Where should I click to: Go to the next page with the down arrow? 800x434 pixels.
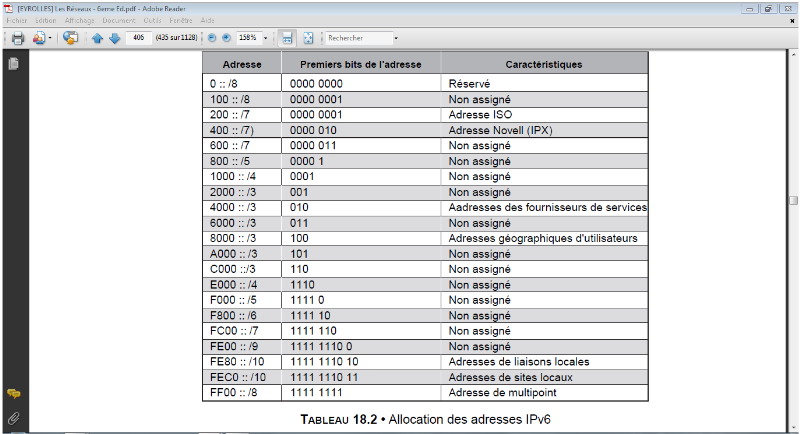[x=114, y=38]
